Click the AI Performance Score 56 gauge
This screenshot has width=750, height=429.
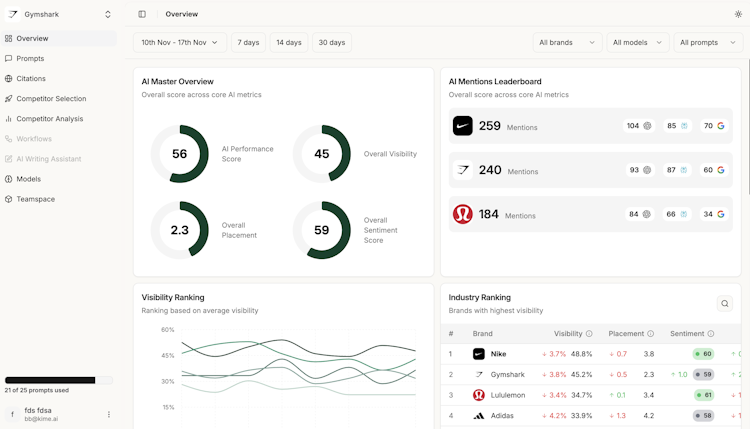click(x=180, y=154)
